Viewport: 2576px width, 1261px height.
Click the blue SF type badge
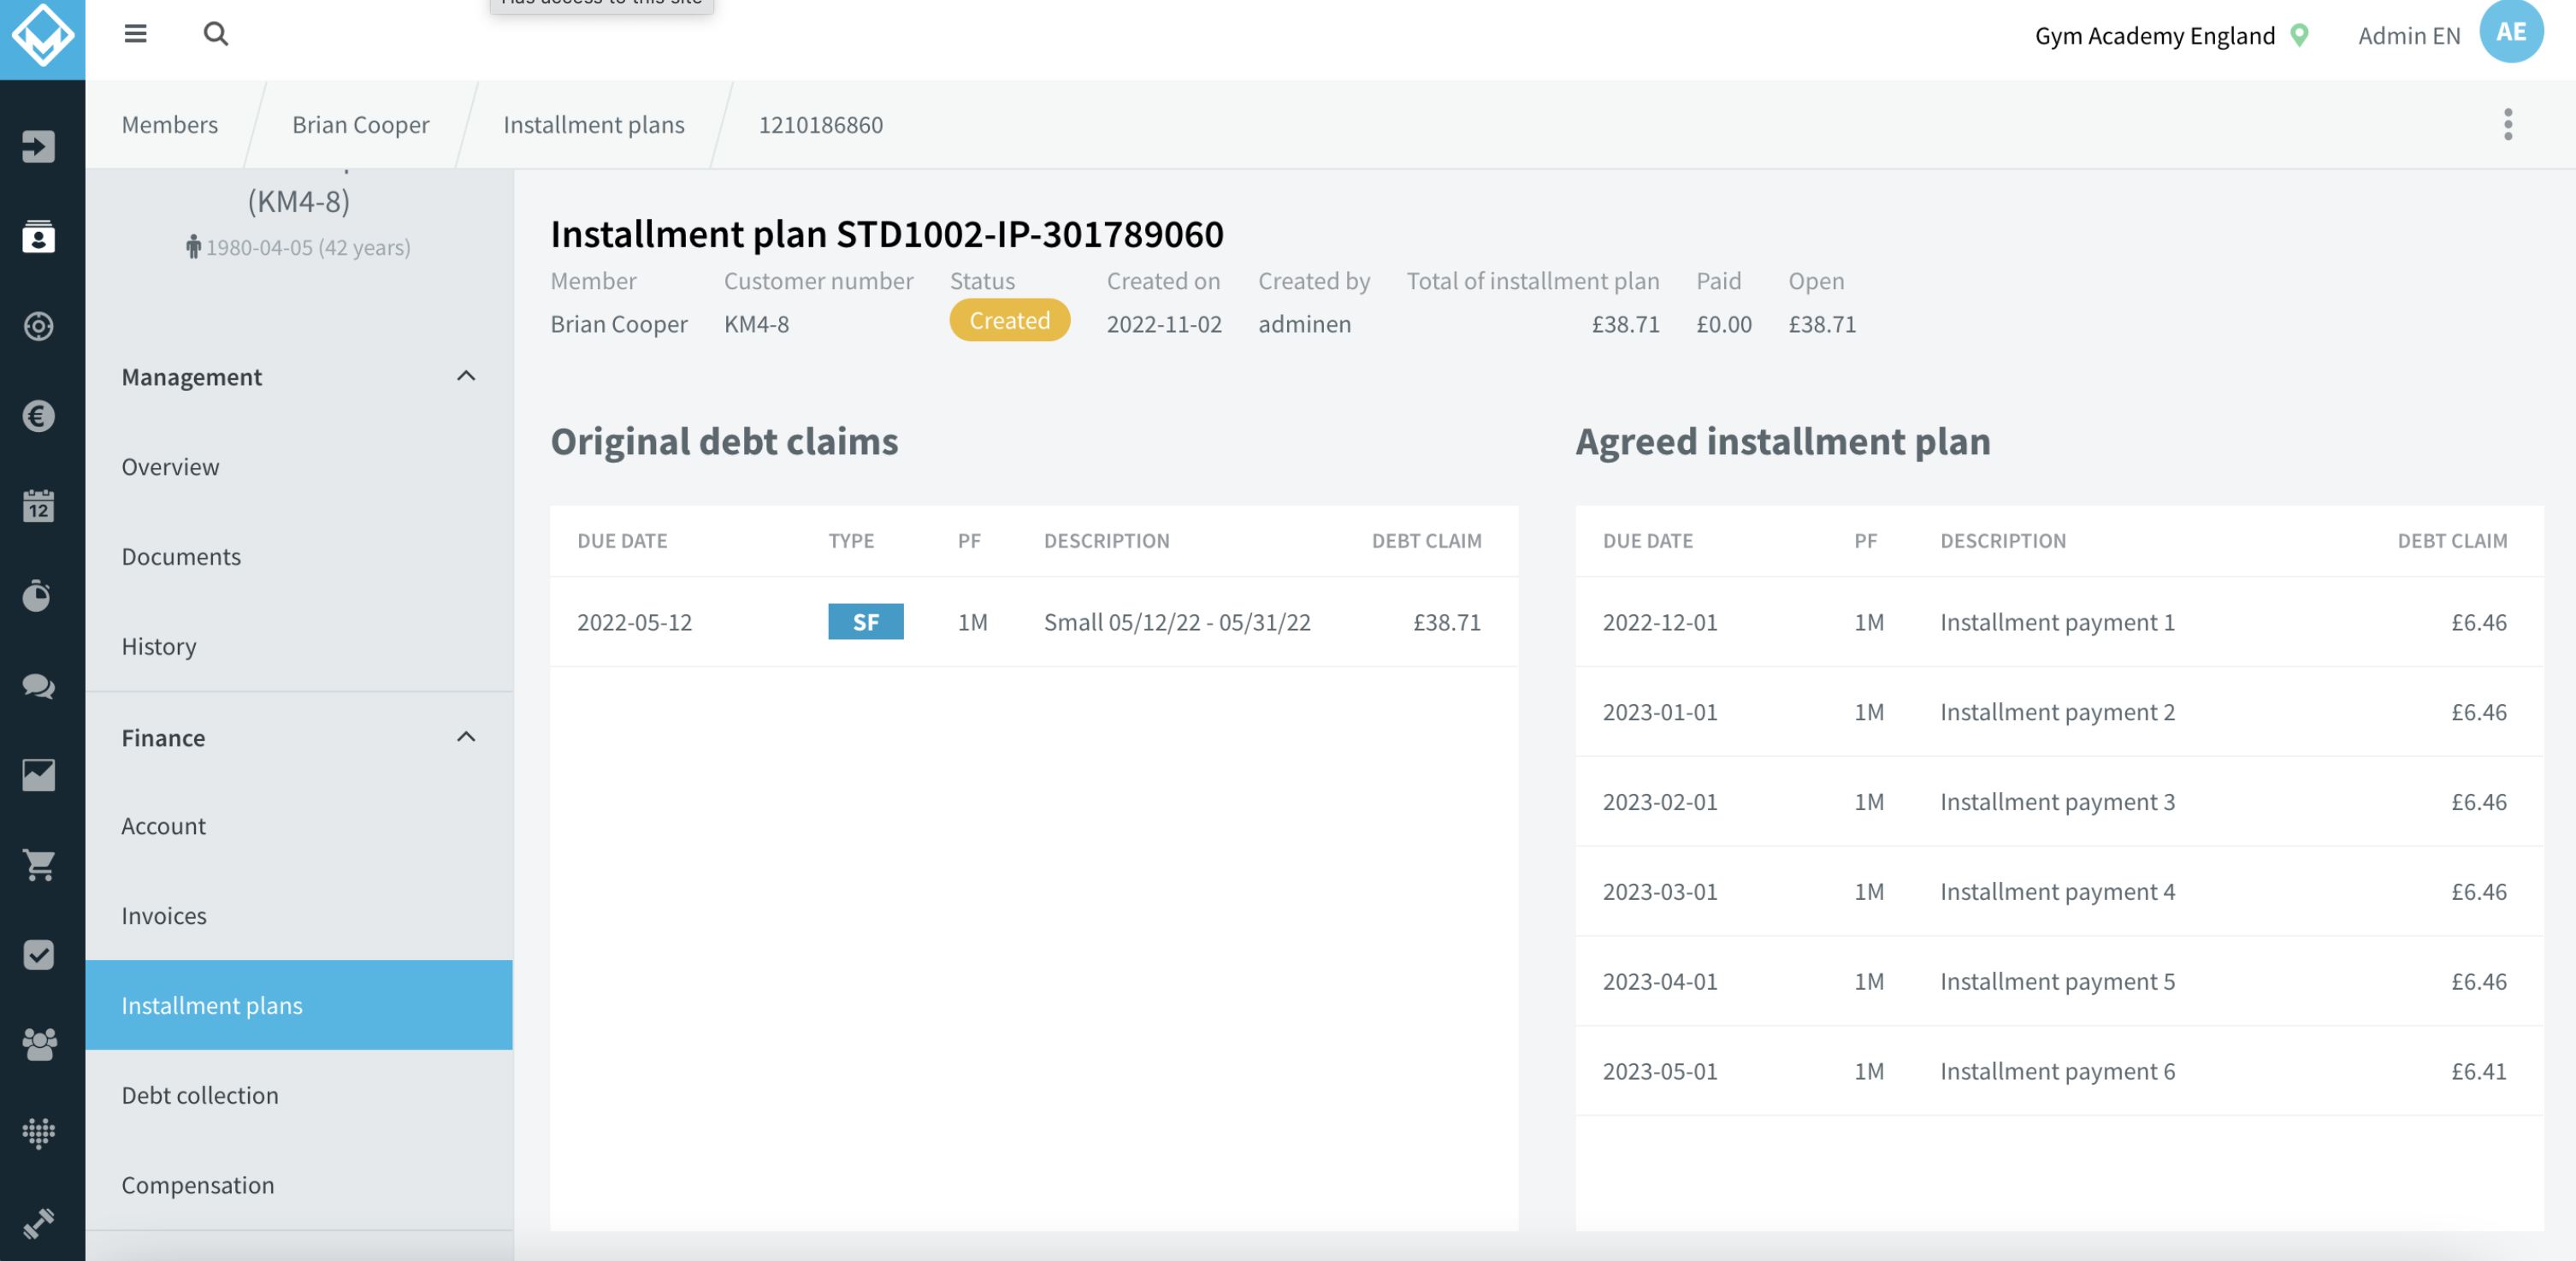(866, 622)
